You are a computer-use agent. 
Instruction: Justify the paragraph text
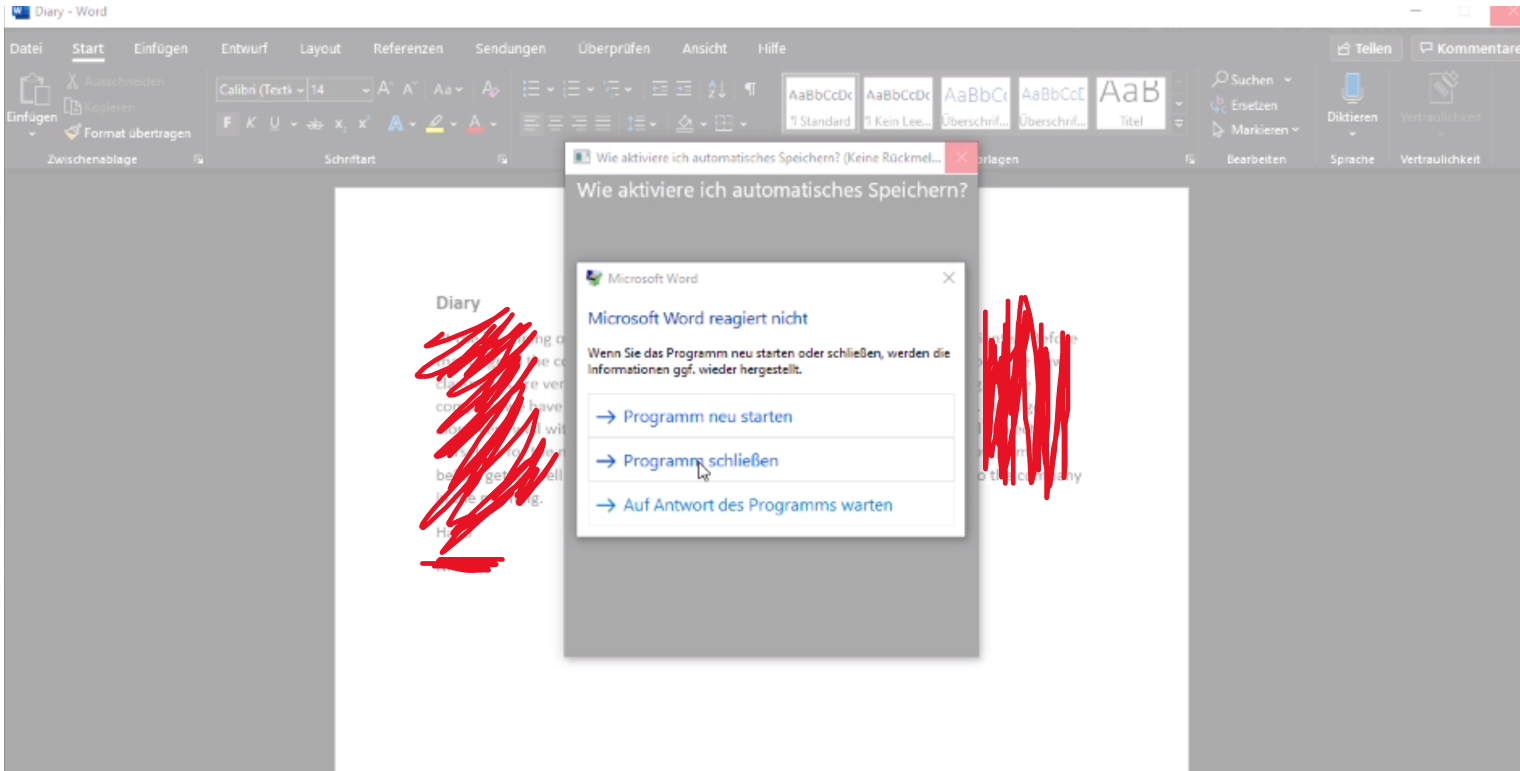[603, 124]
